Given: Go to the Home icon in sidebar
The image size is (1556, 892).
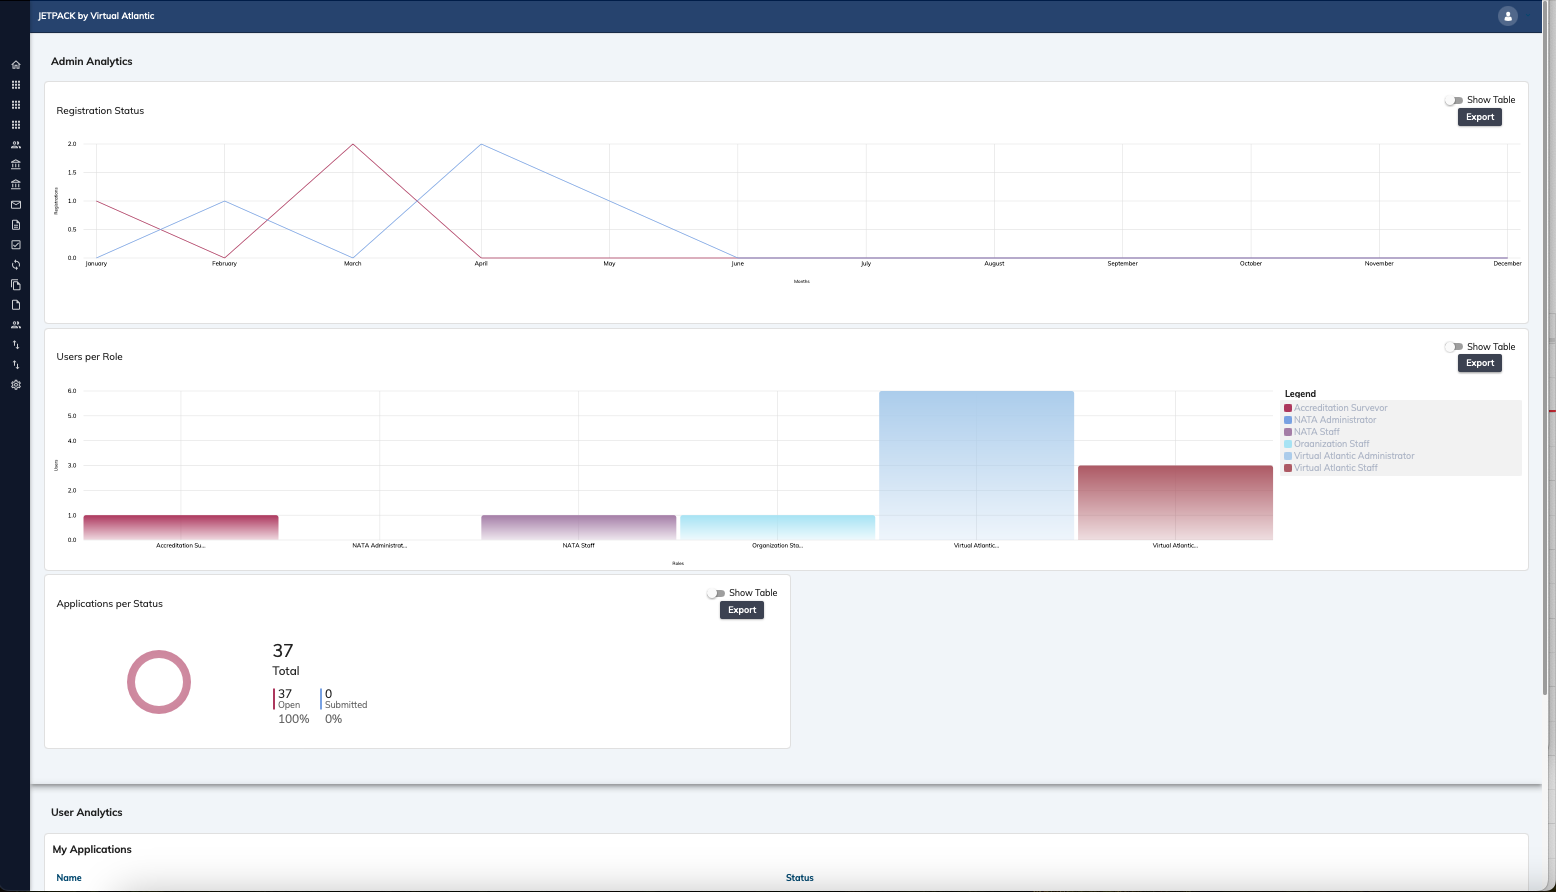Looking at the screenshot, I should click(x=16, y=65).
